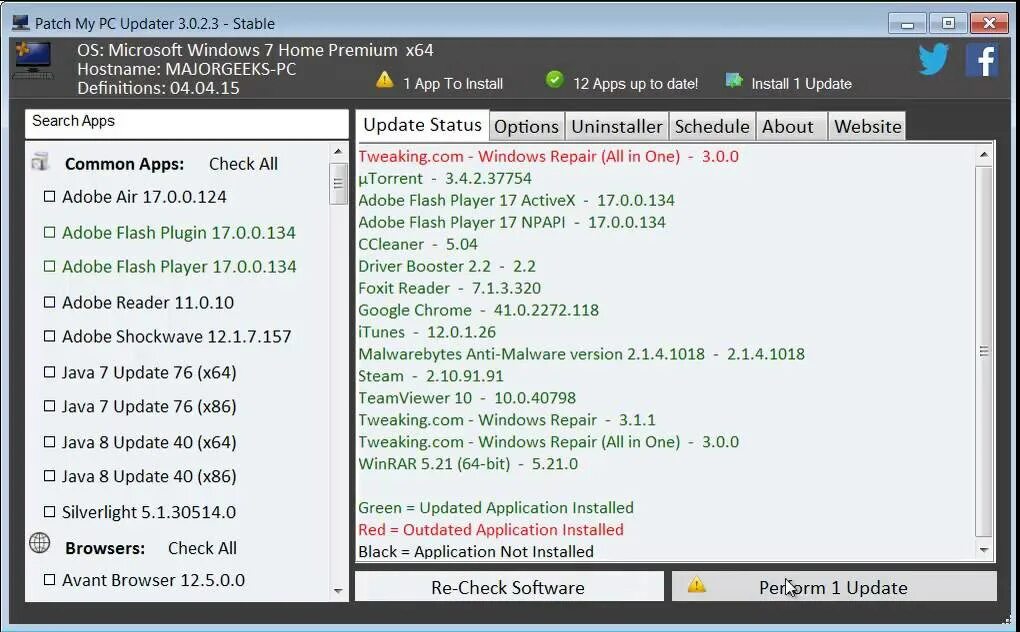Screen dimensions: 1020x632
Task: Click the Browsers heading
Action: (x=105, y=548)
